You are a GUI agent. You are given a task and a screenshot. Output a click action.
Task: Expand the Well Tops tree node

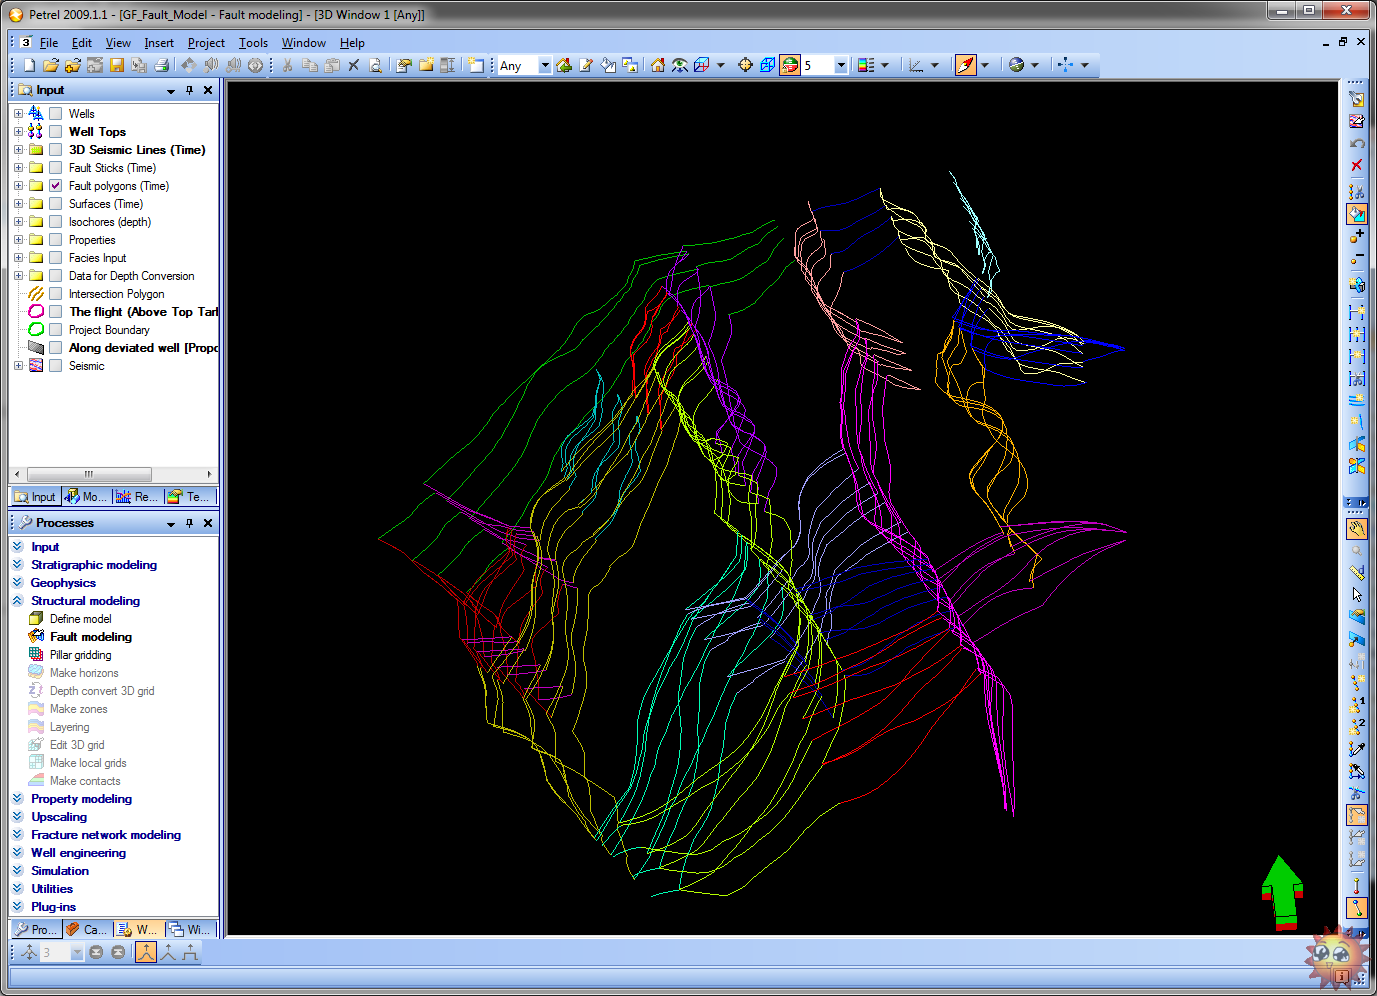[18, 132]
